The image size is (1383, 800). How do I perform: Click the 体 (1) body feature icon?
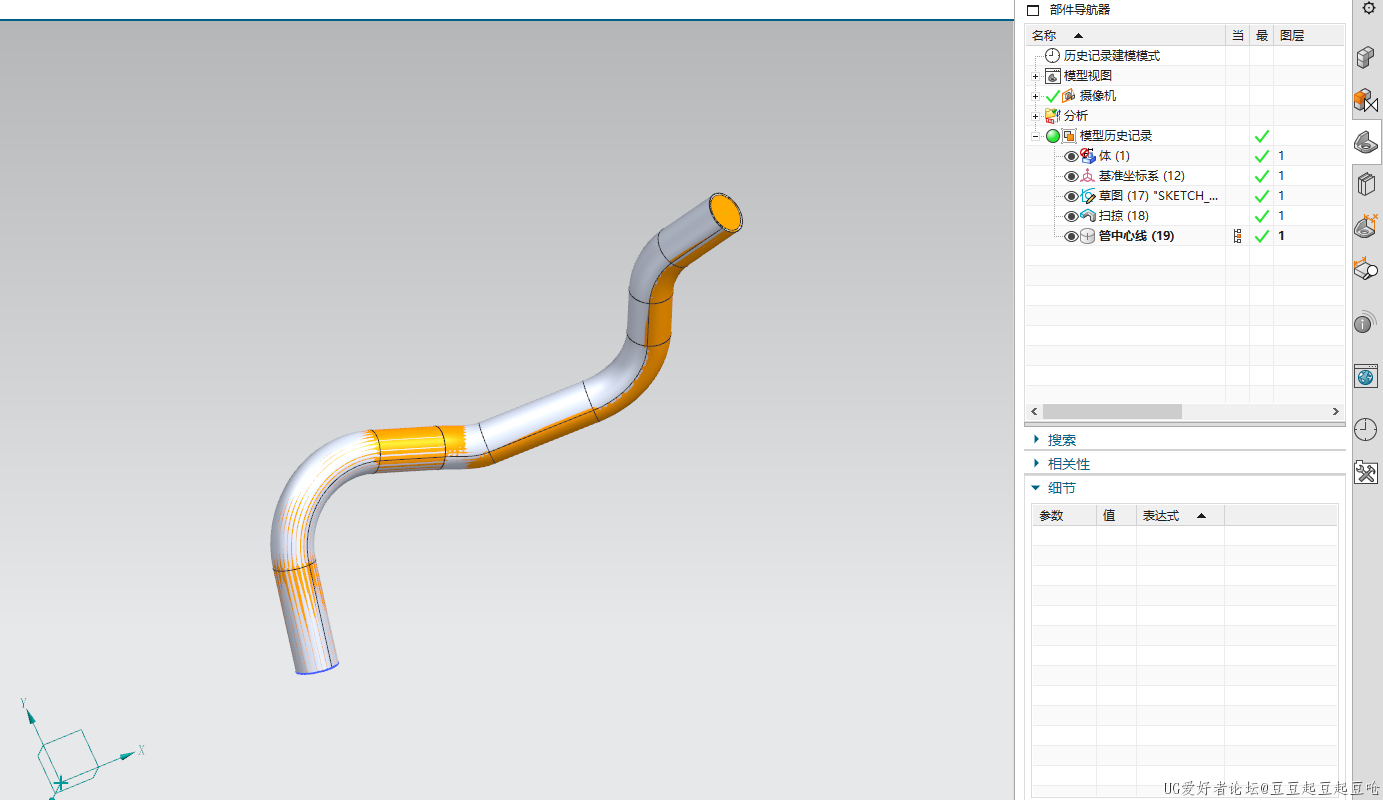[1088, 156]
